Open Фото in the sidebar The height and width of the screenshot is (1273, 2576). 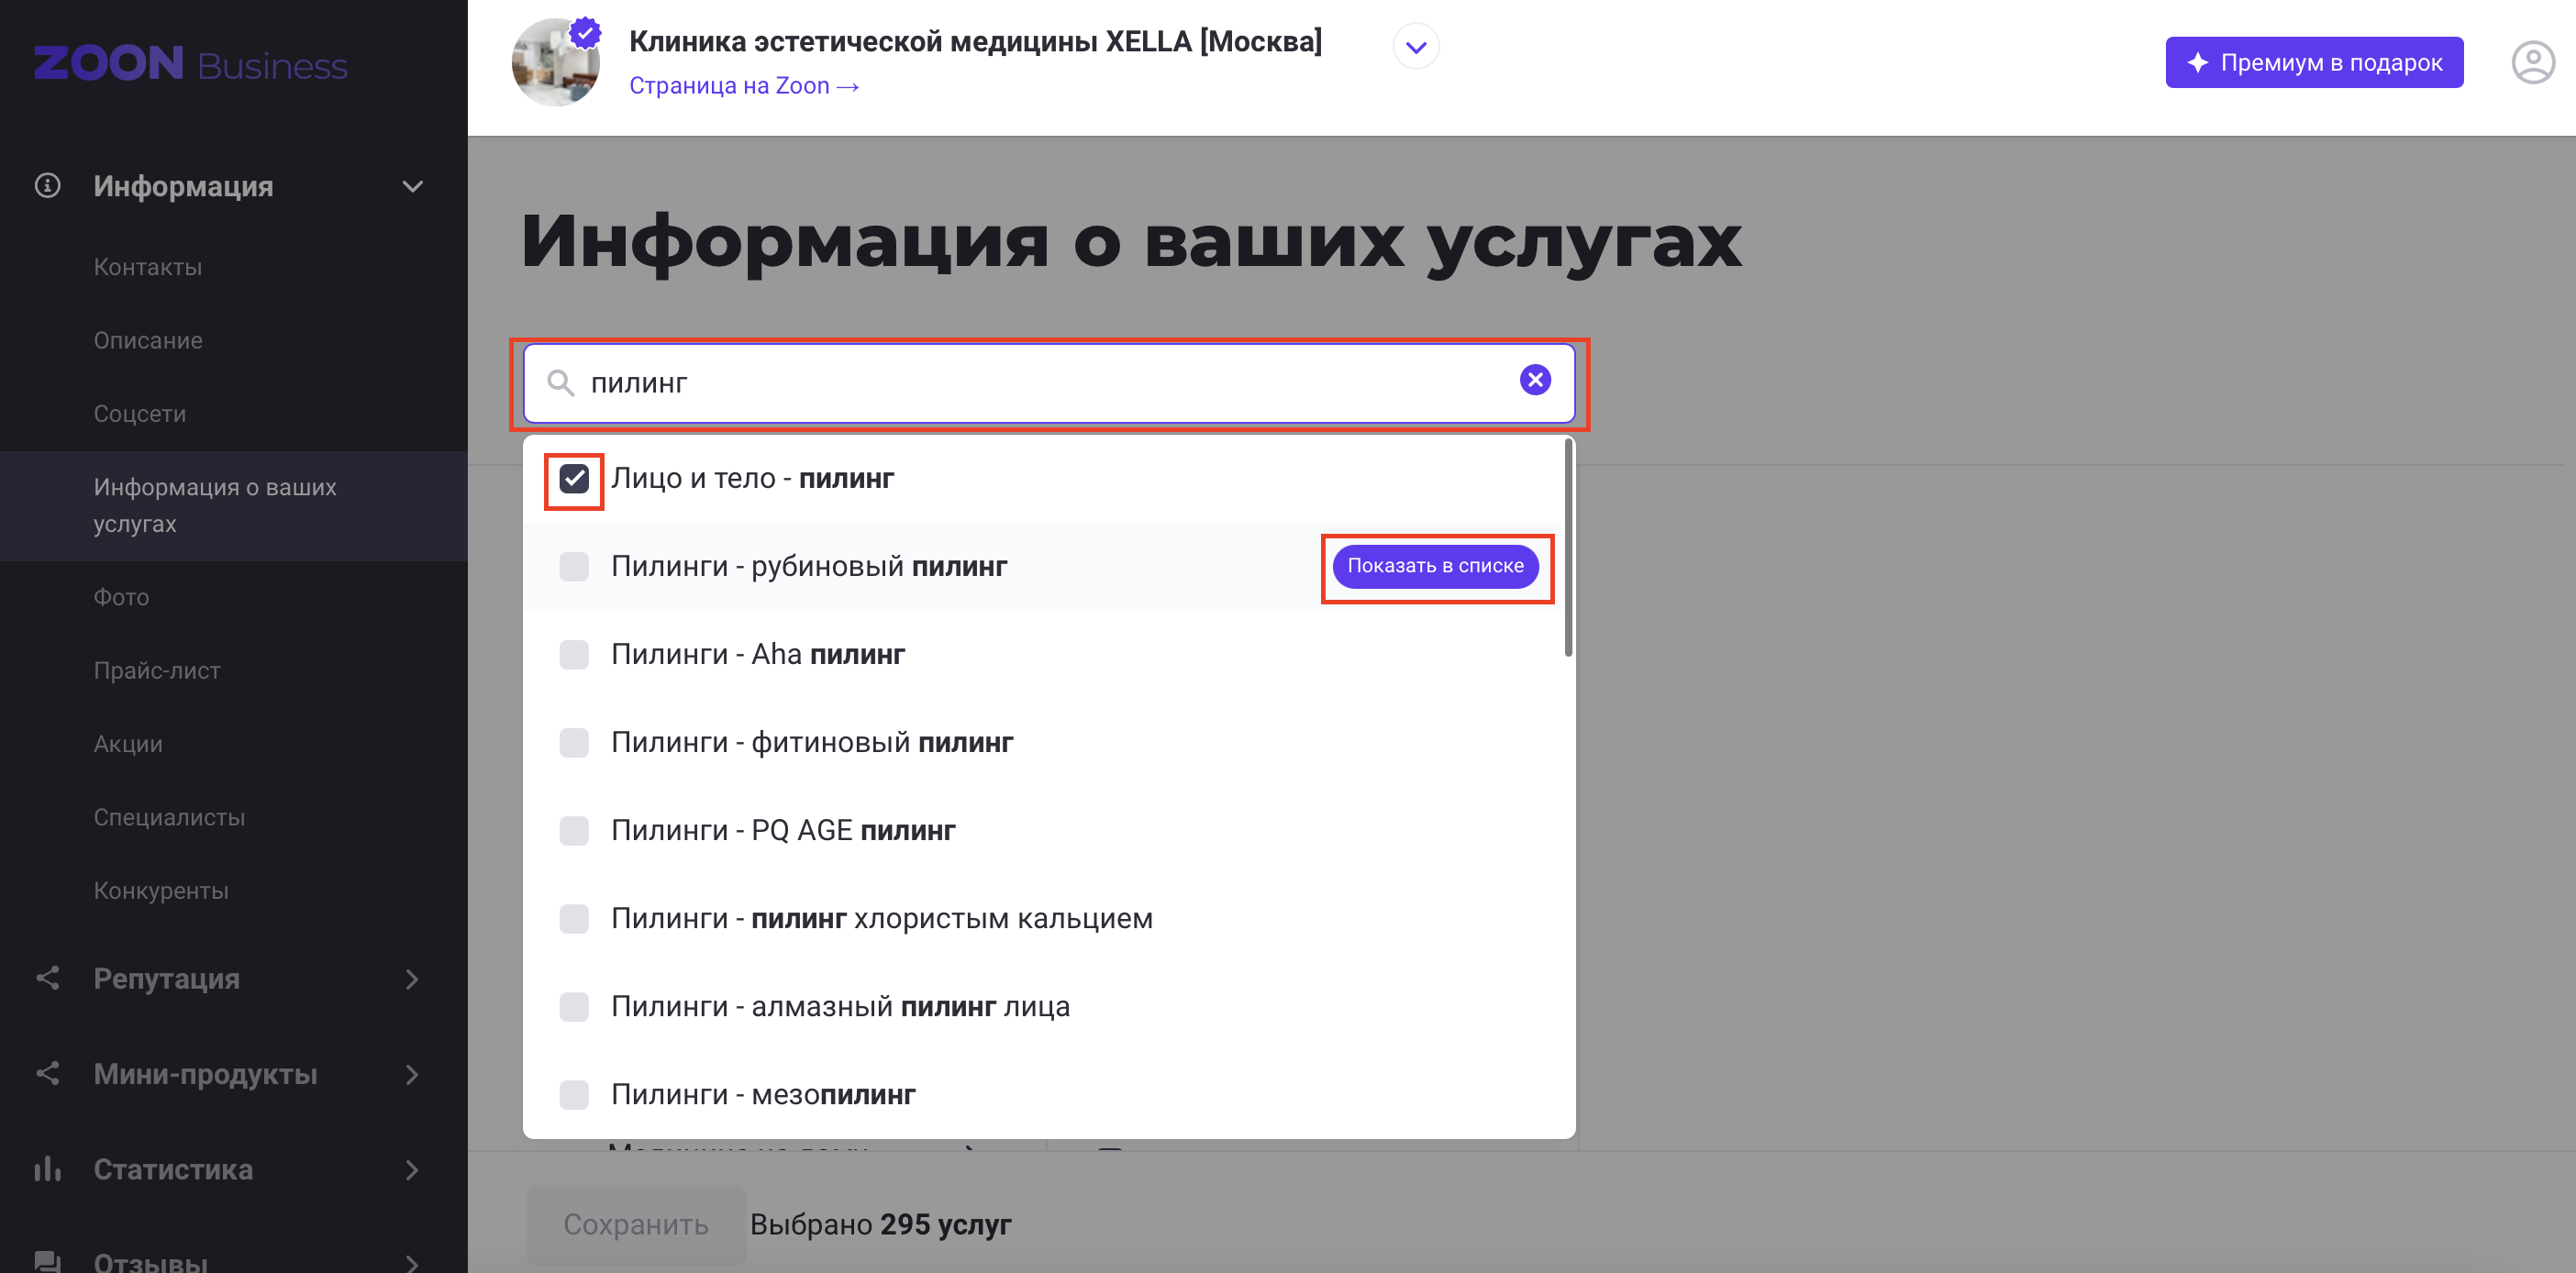pos(121,597)
